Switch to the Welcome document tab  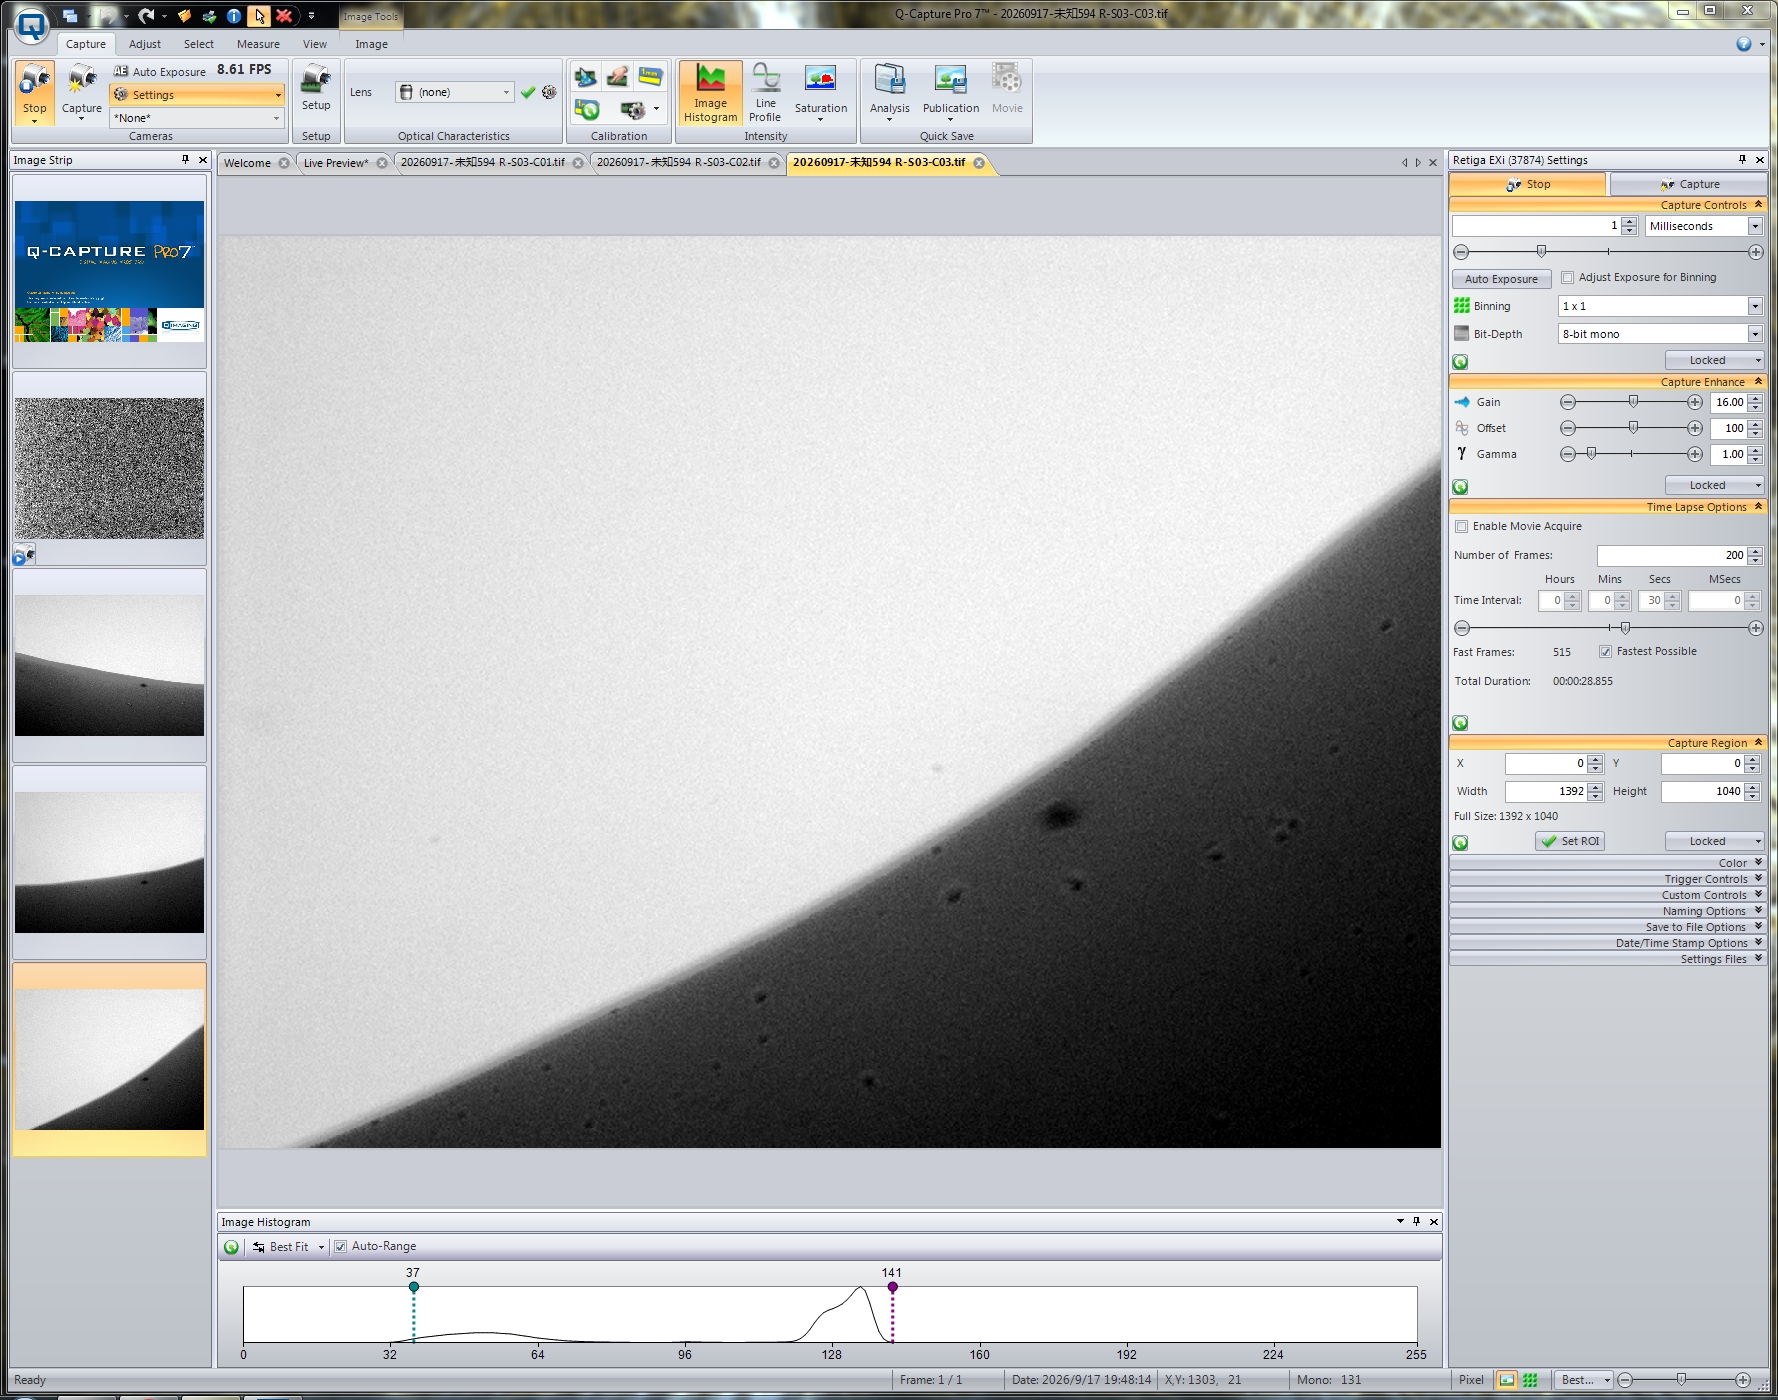(x=247, y=163)
